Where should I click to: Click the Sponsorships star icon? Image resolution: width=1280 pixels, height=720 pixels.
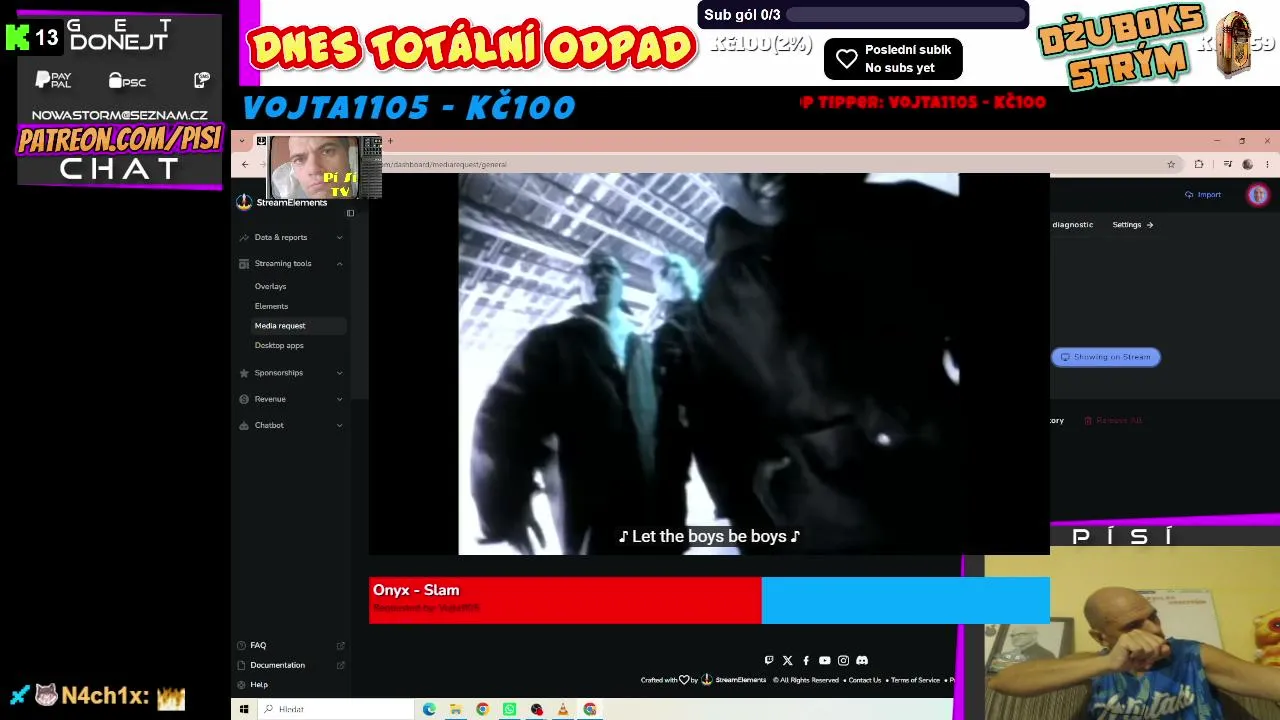pyautogui.click(x=244, y=373)
